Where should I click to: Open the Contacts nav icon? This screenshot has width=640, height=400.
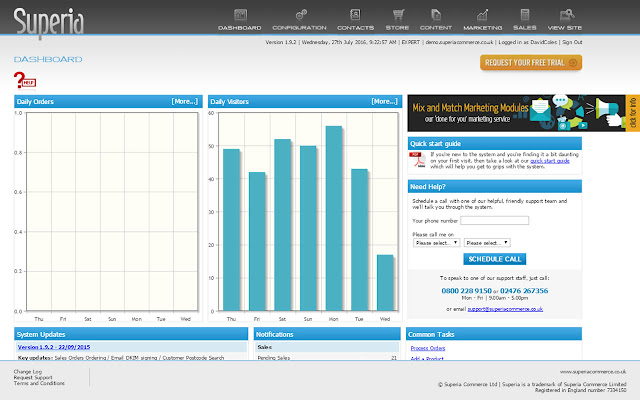pyautogui.click(x=349, y=15)
